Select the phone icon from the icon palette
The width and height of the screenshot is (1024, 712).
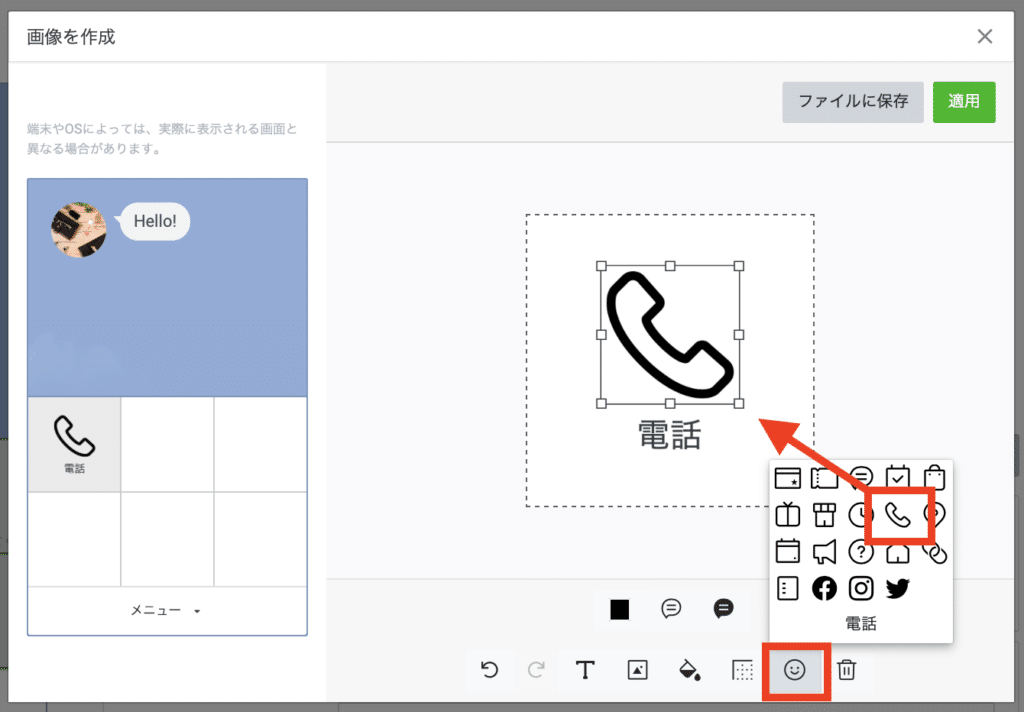[898, 515]
